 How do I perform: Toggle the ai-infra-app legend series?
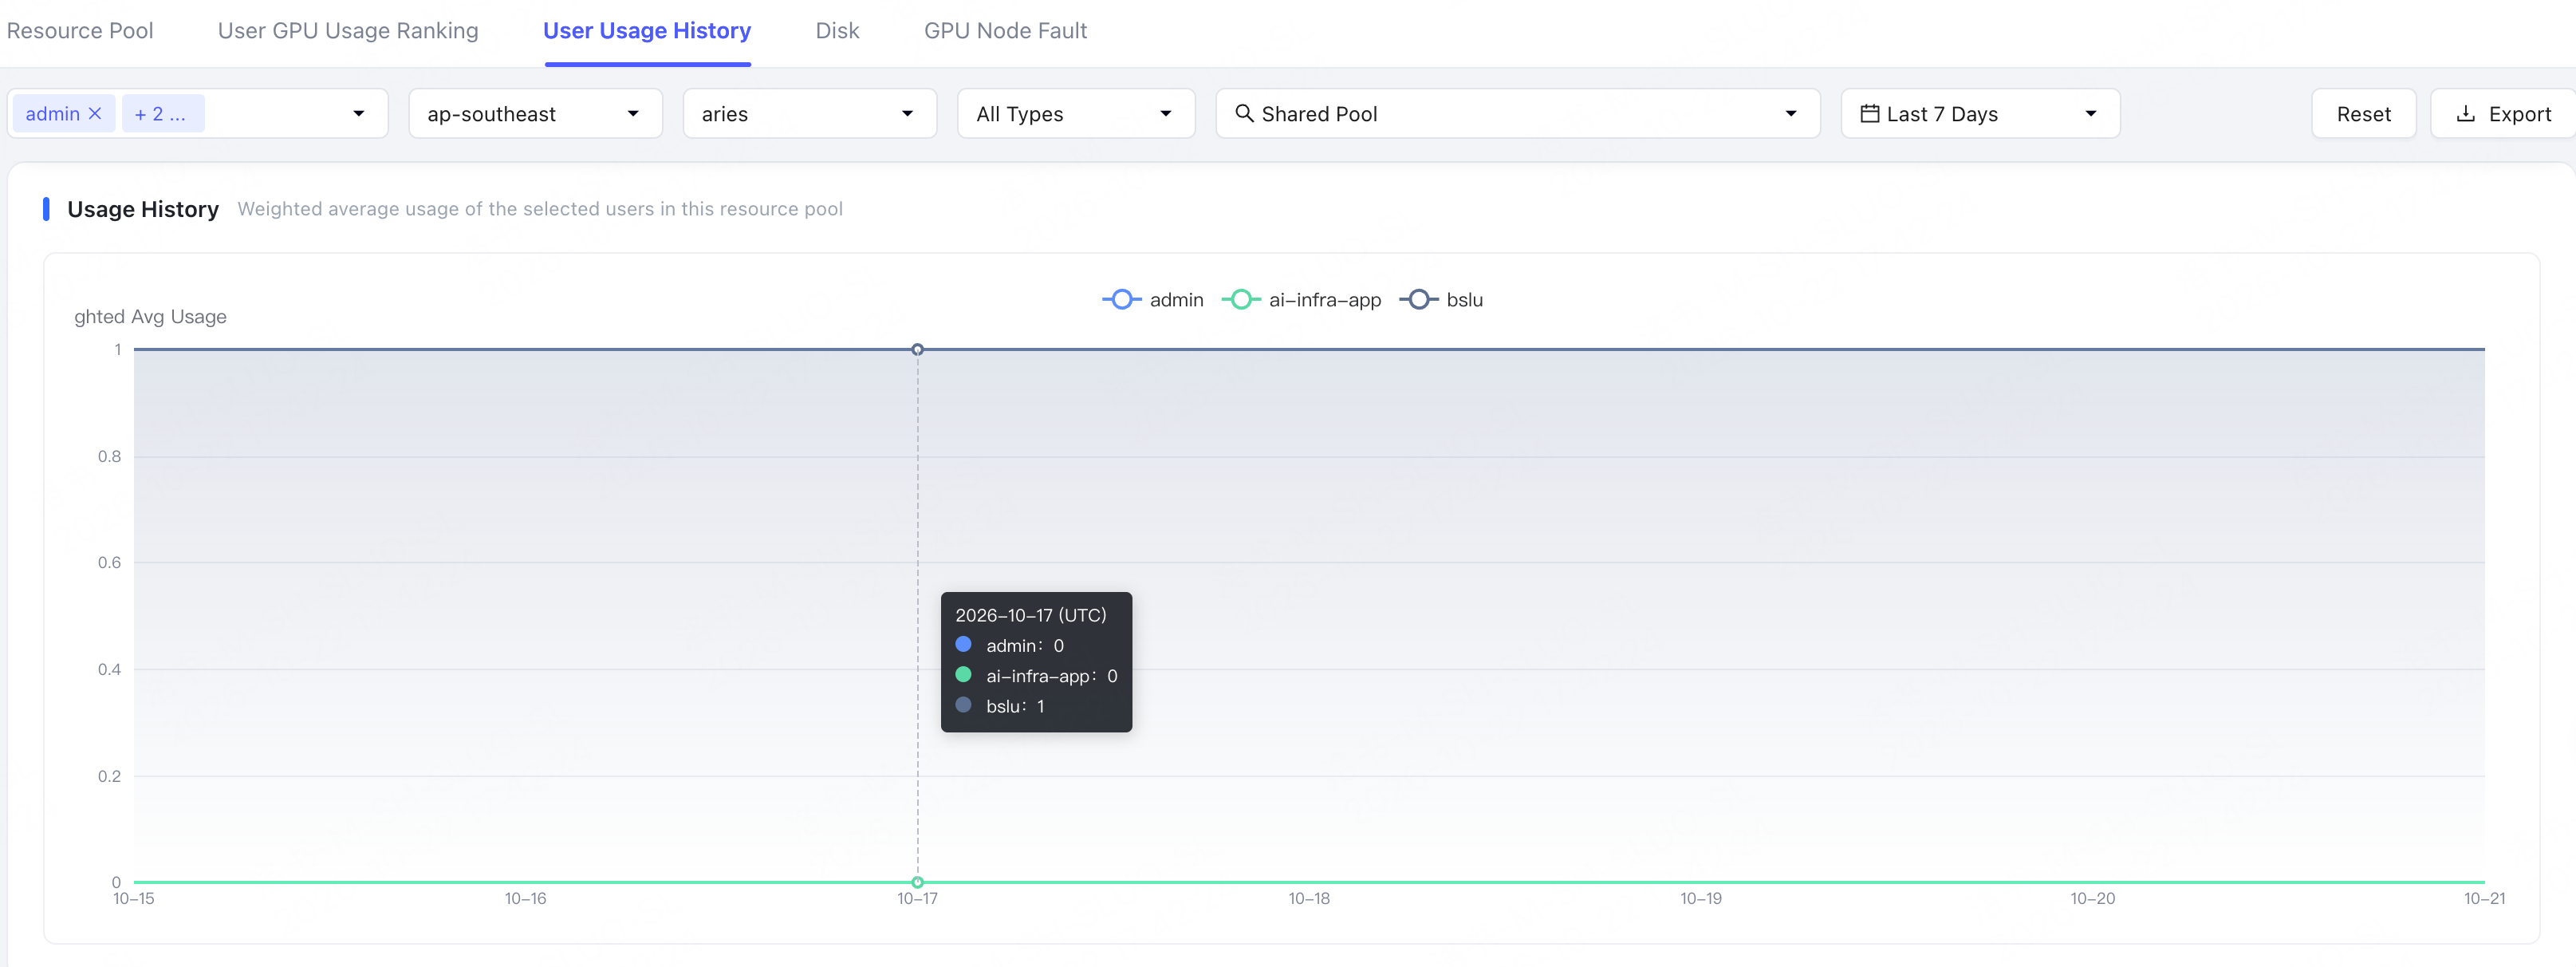[x=1301, y=300]
